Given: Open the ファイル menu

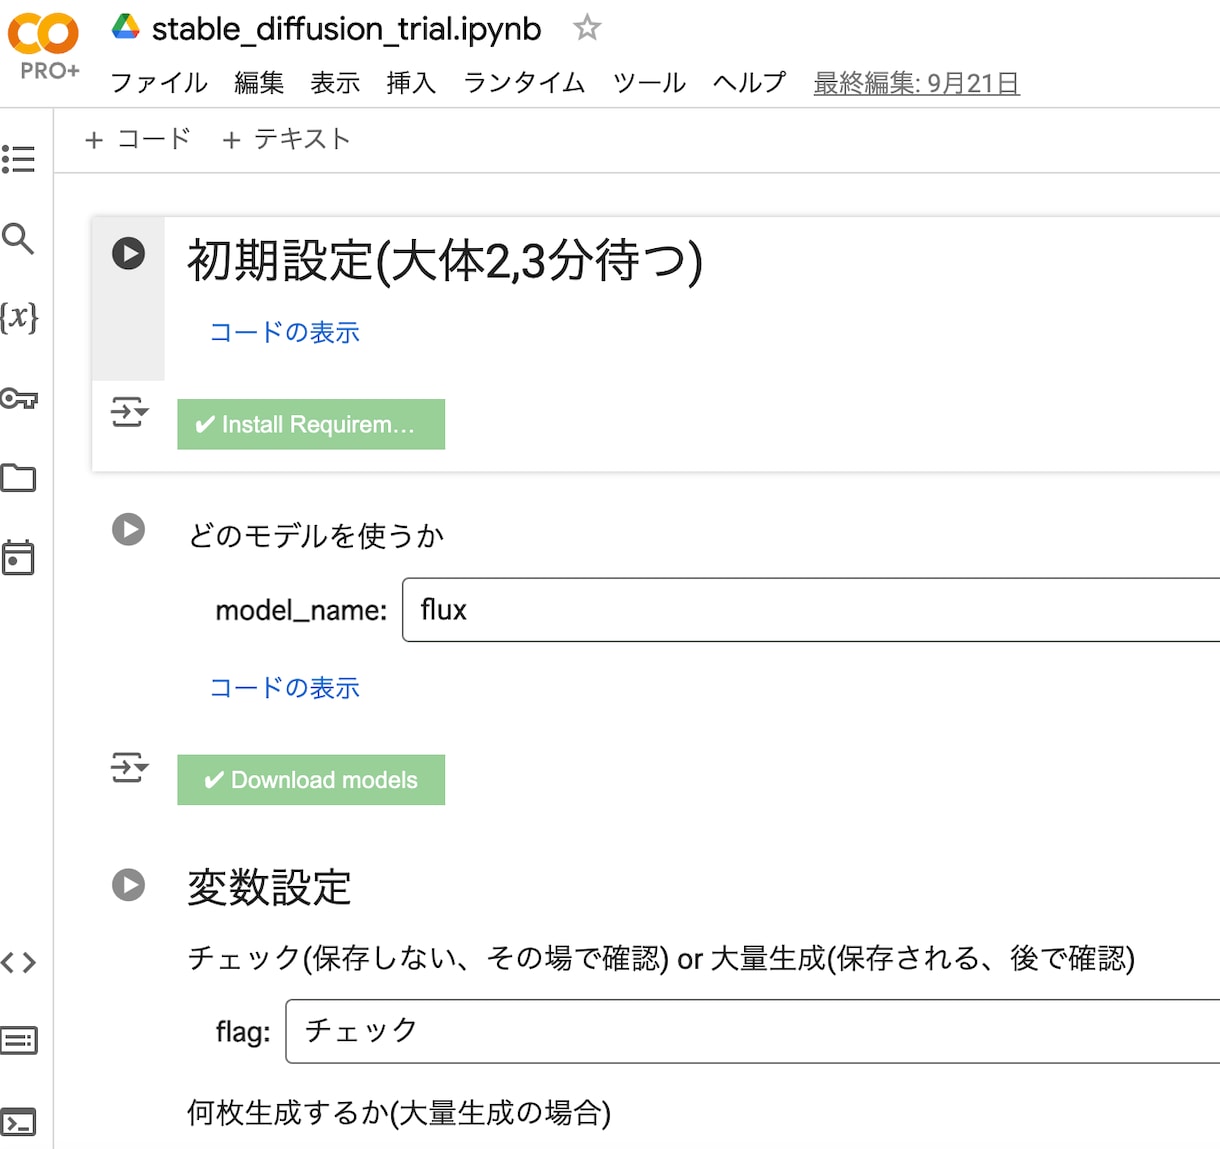Looking at the screenshot, I should tap(159, 83).
